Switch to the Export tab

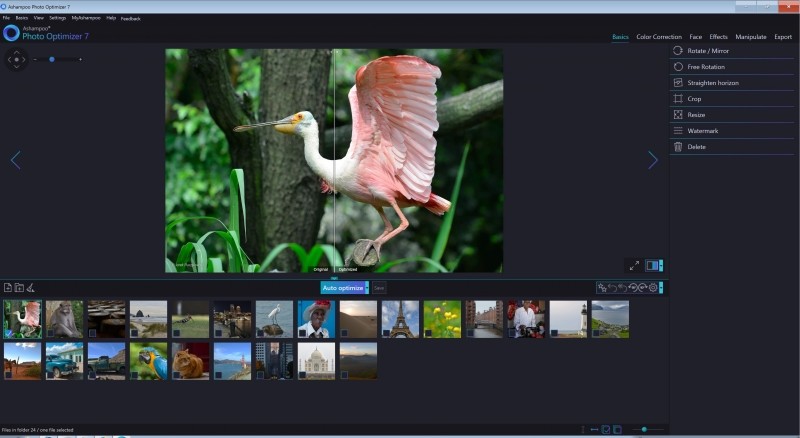click(x=783, y=37)
